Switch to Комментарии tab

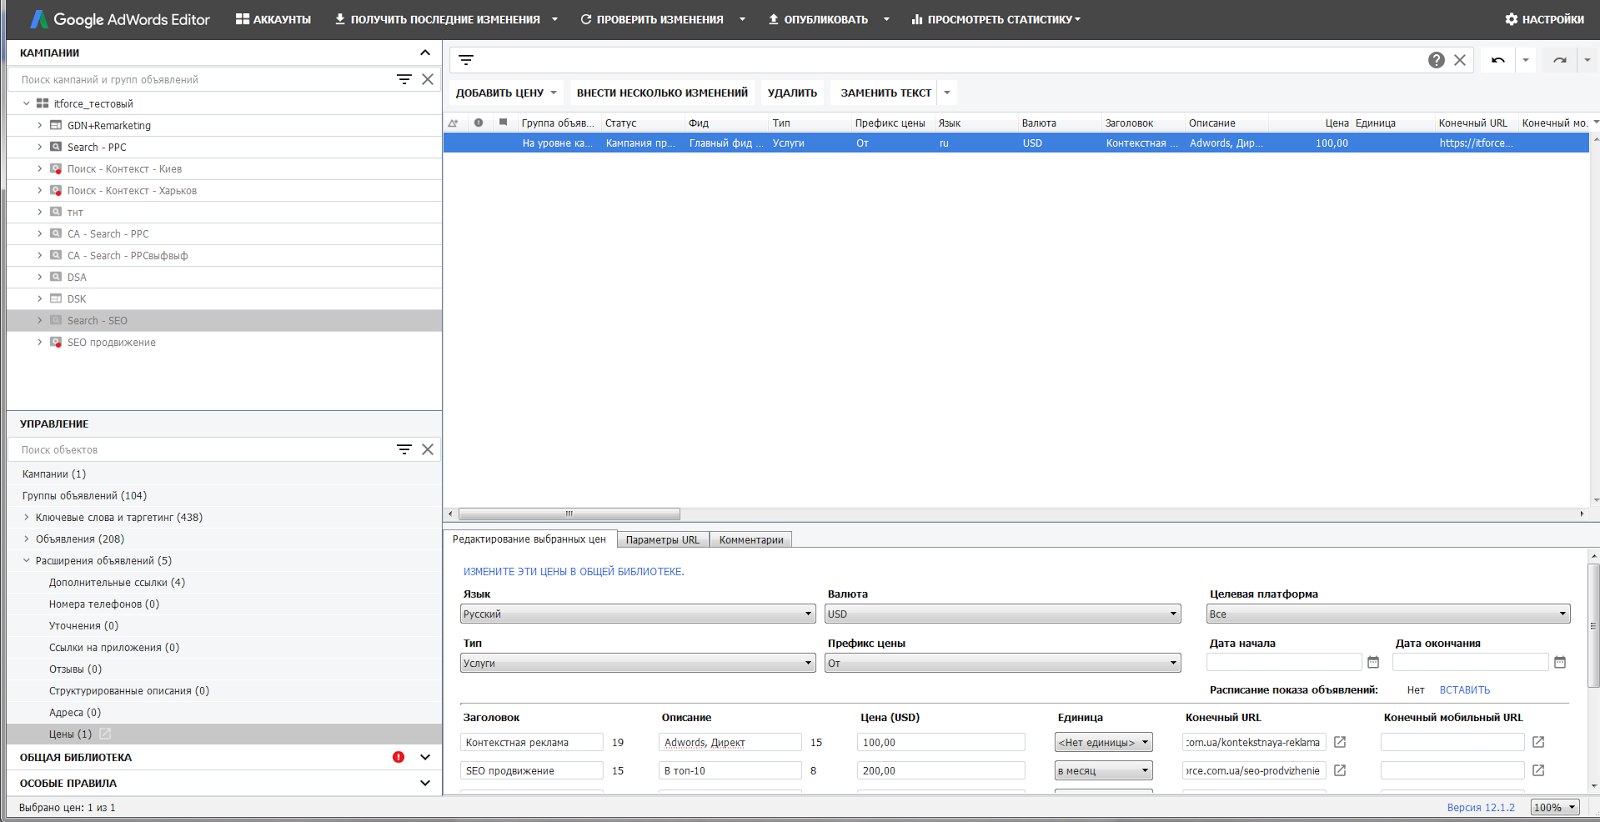pyautogui.click(x=751, y=540)
